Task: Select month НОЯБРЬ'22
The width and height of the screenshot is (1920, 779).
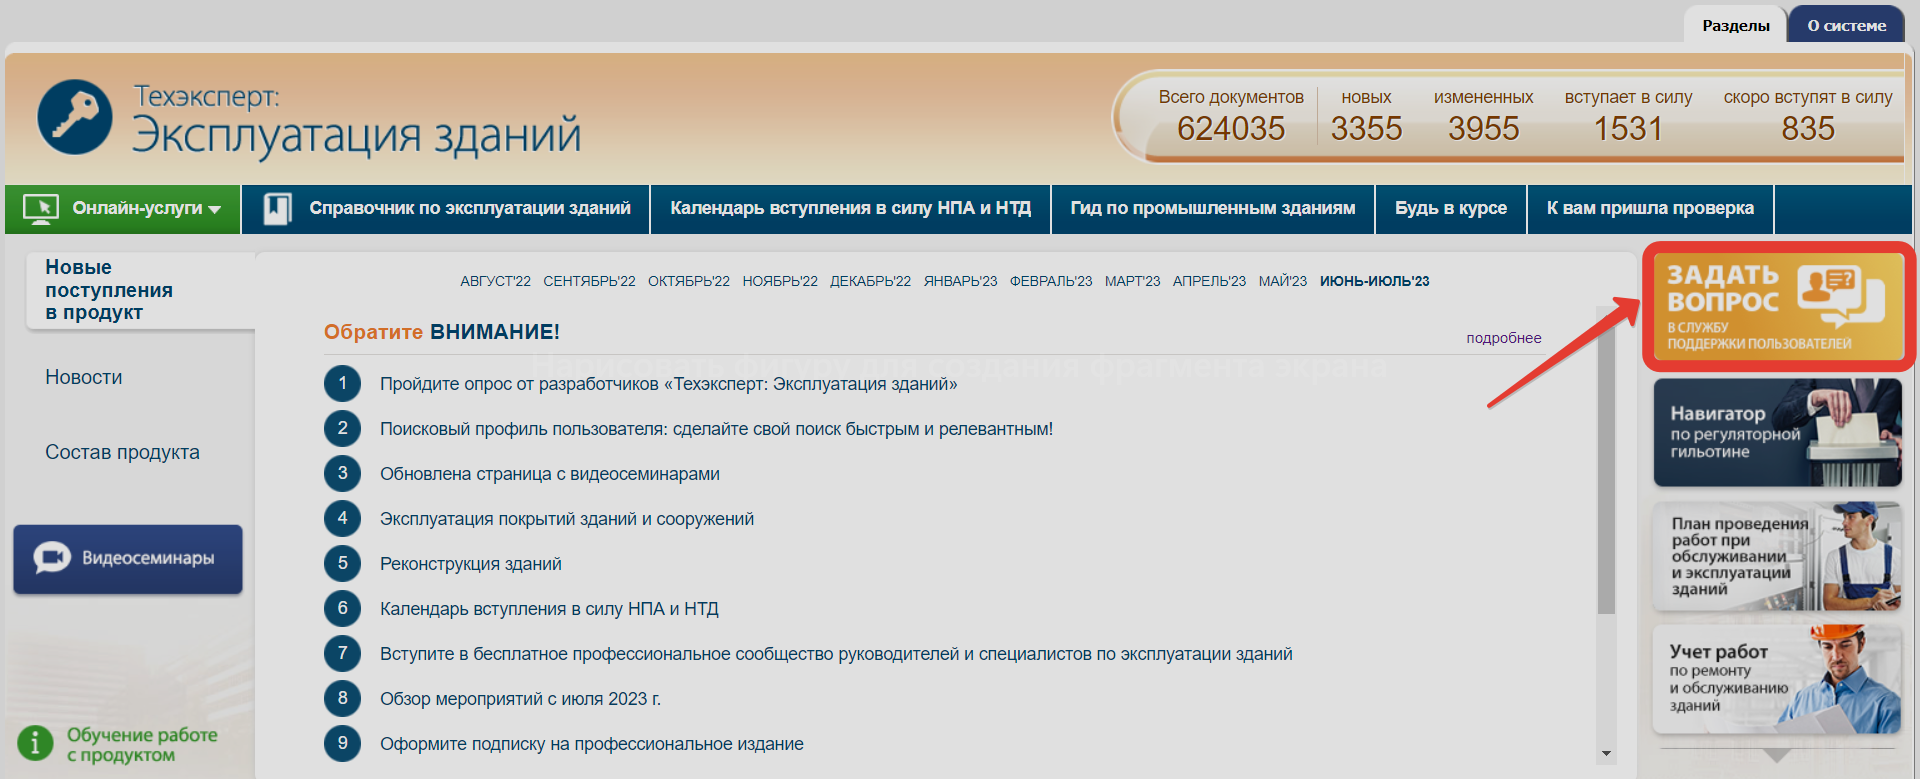Action: [x=780, y=281]
